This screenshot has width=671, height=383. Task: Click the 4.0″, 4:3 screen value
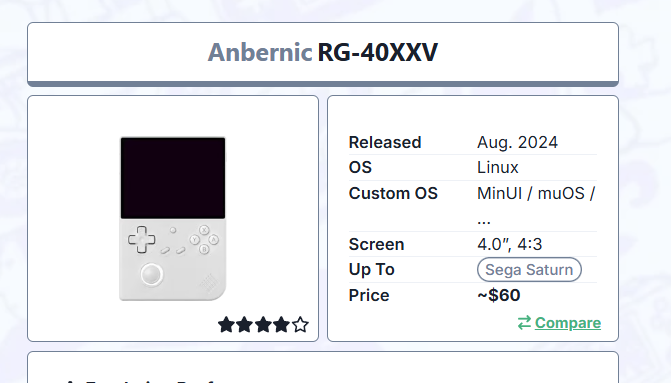pos(510,244)
